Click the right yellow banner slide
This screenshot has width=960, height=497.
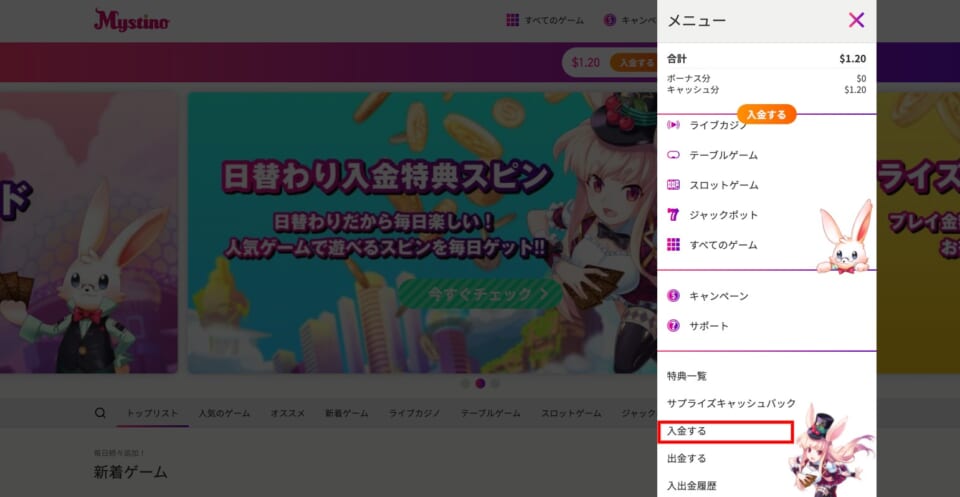(x=918, y=233)
